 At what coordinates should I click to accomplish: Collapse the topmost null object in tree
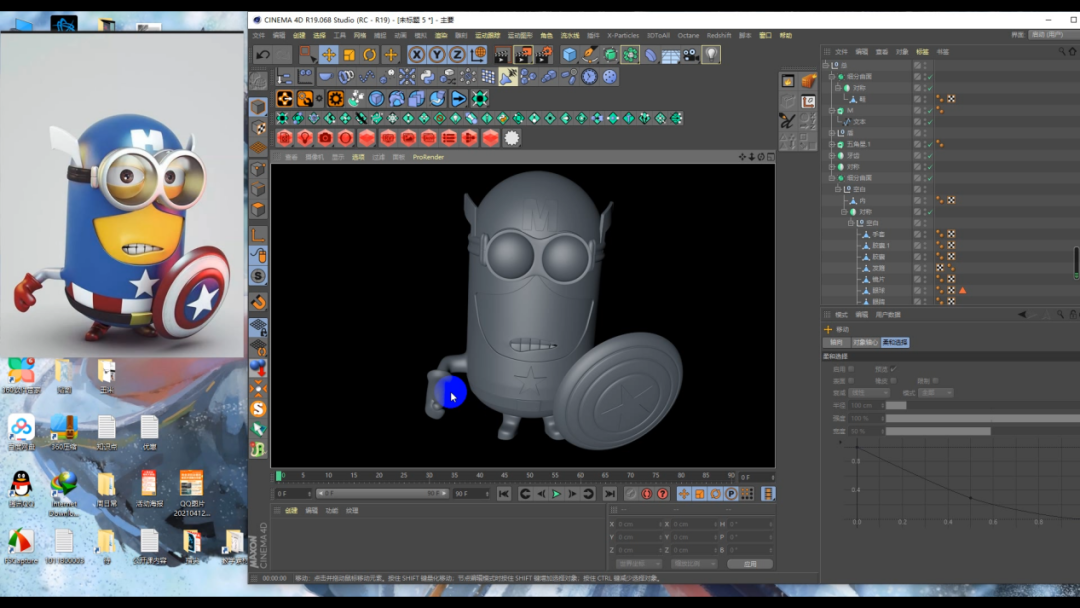pos(826,65)
